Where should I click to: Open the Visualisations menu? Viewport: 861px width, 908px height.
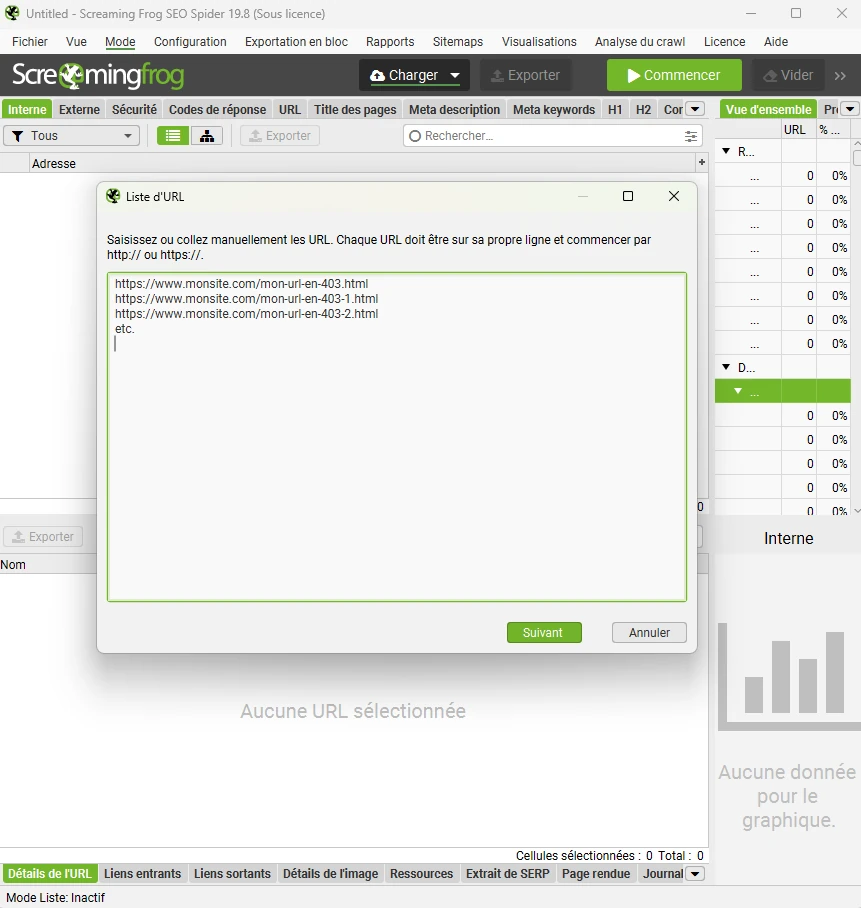click(x=539, y=42)
